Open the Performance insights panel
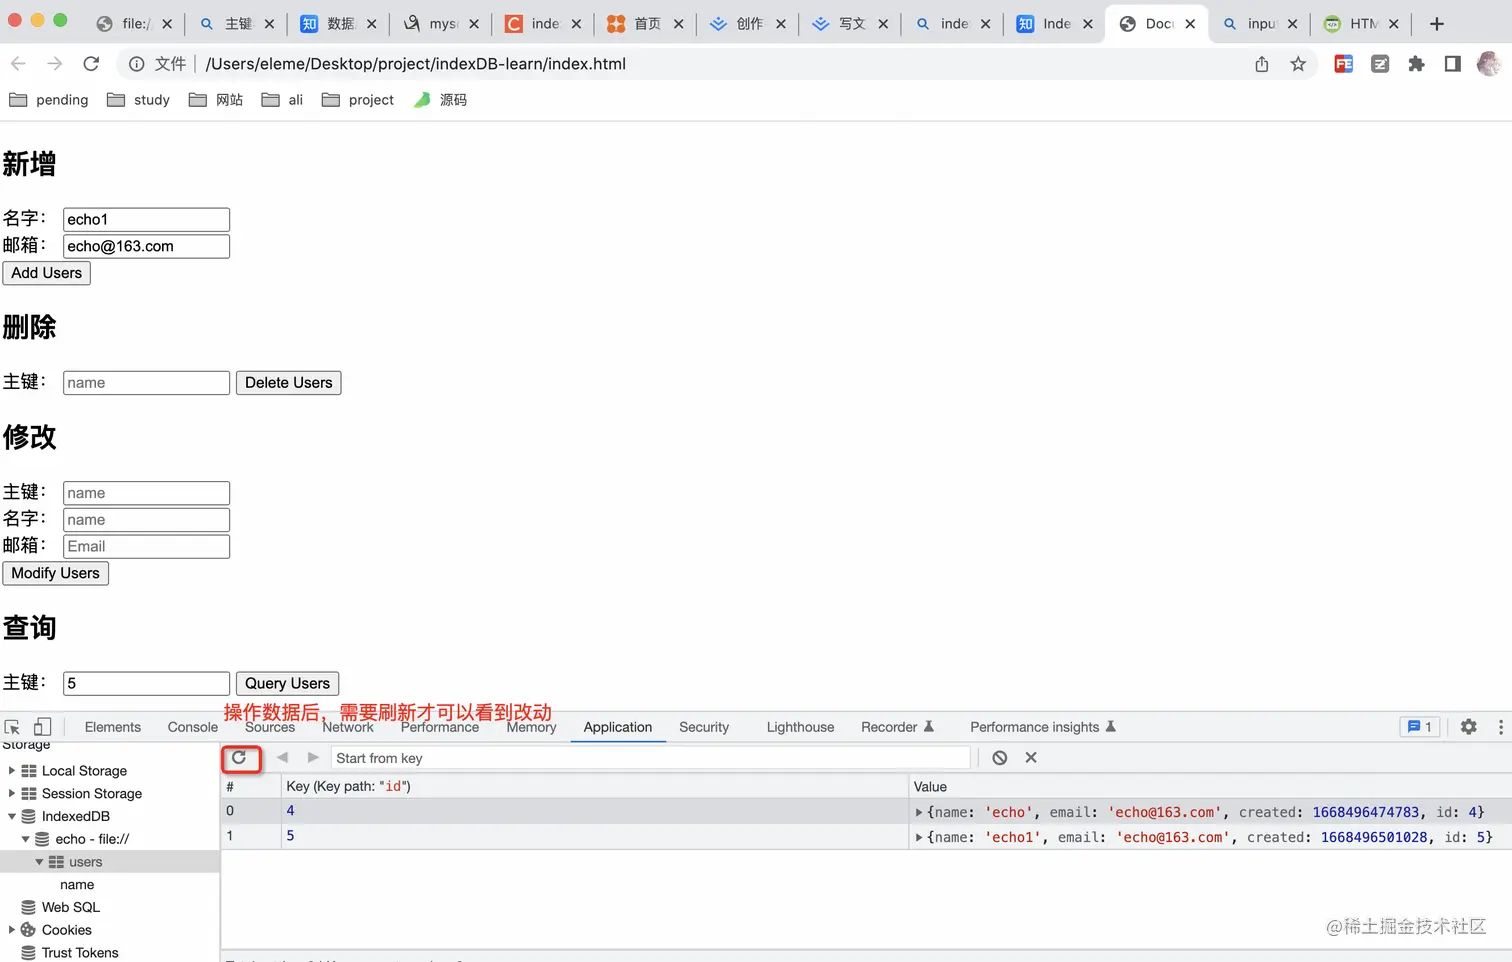 coord(1043,727)
